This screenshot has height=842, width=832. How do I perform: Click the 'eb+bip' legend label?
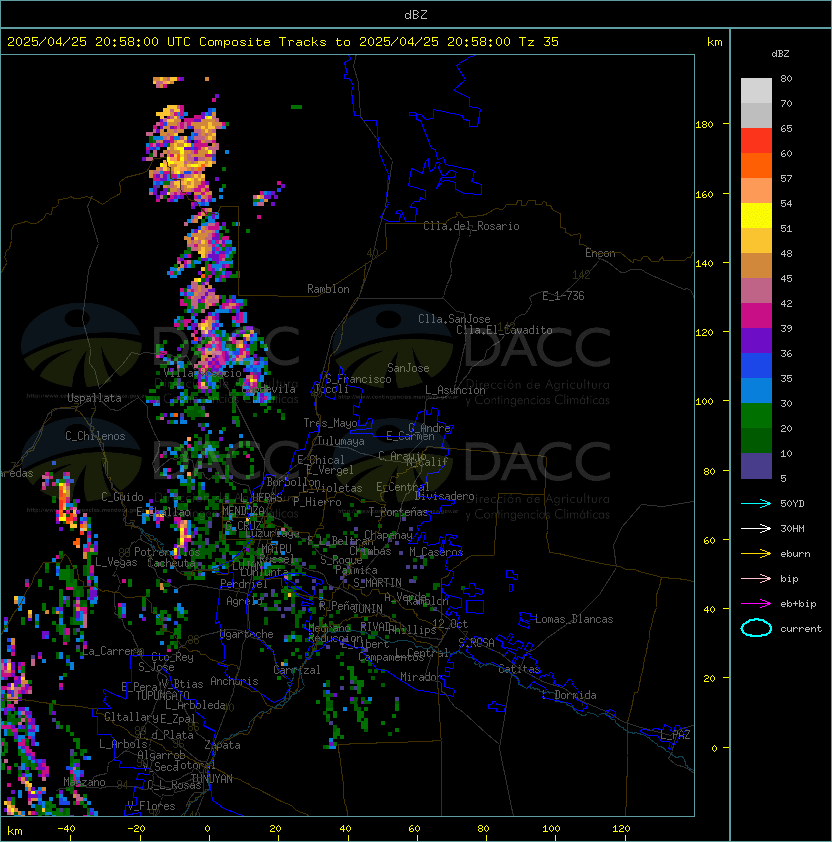click(x=798, y=604)
